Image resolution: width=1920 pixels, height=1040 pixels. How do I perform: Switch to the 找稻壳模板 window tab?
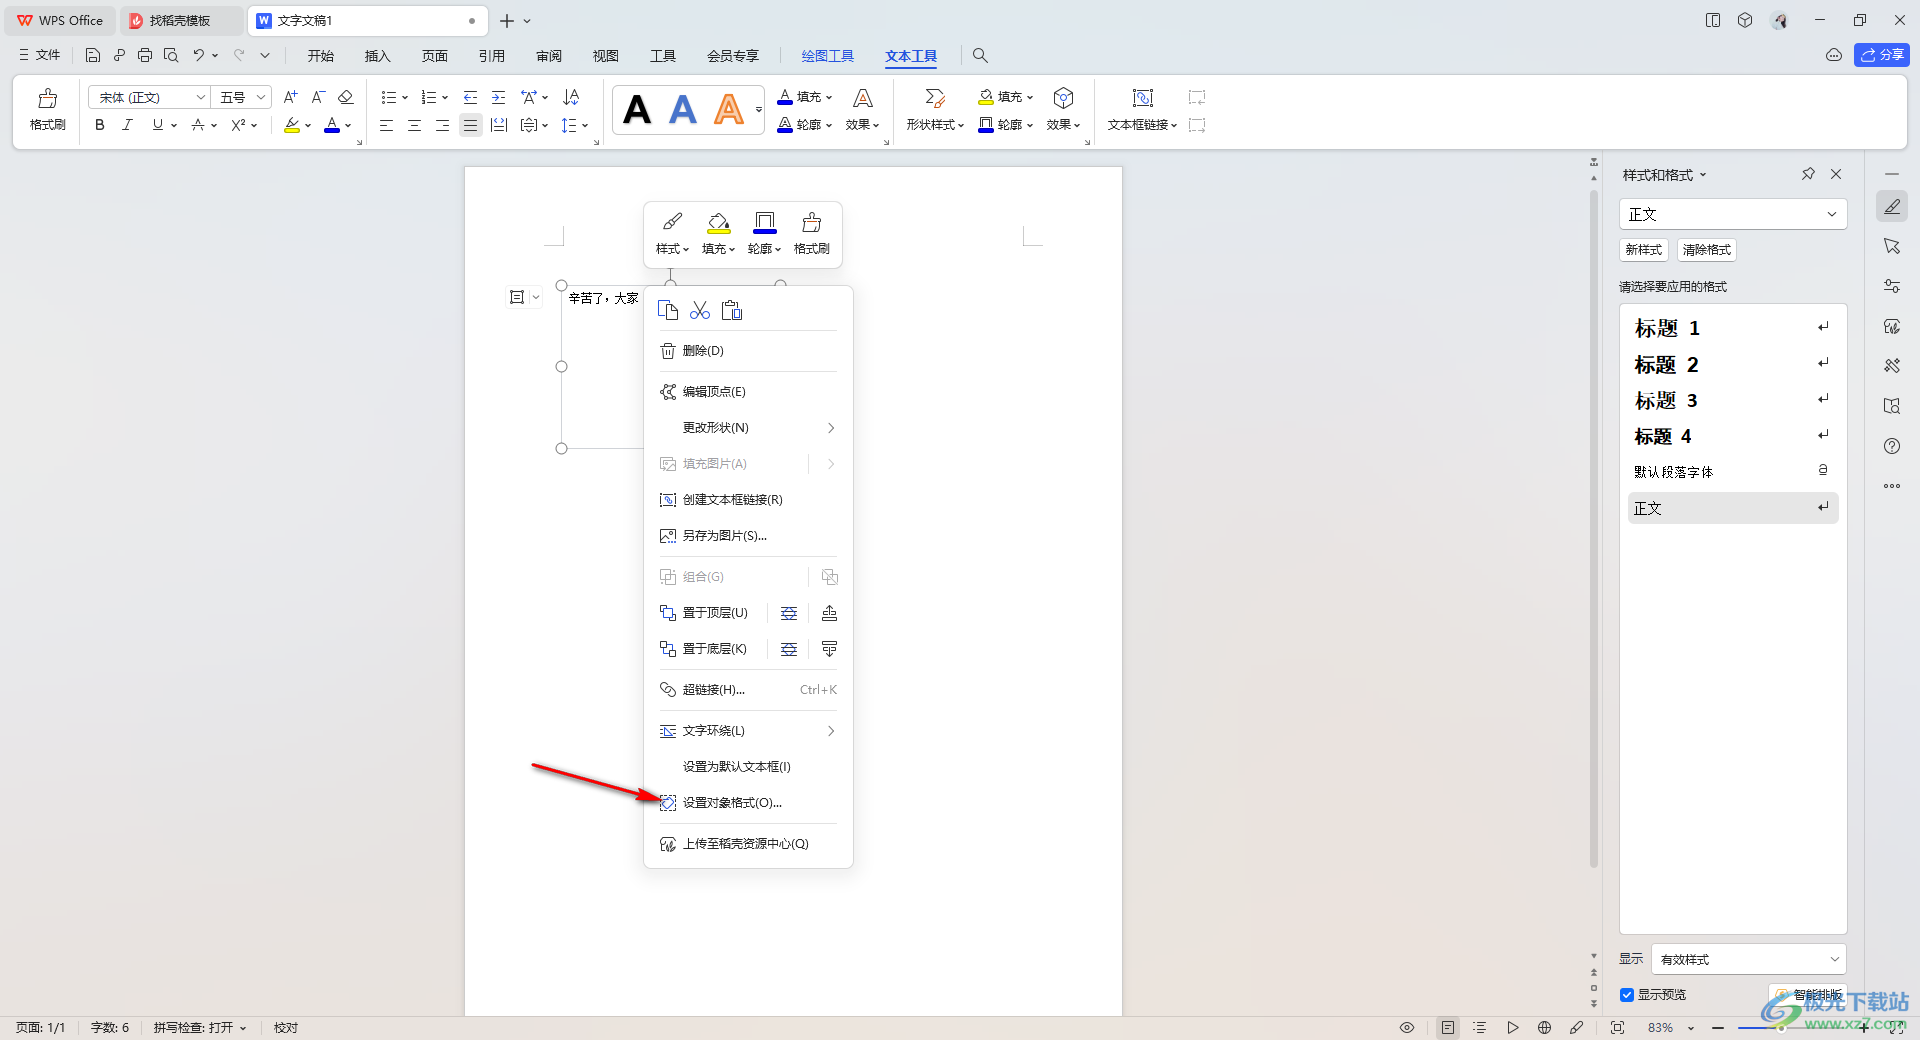tap(180, 20)
